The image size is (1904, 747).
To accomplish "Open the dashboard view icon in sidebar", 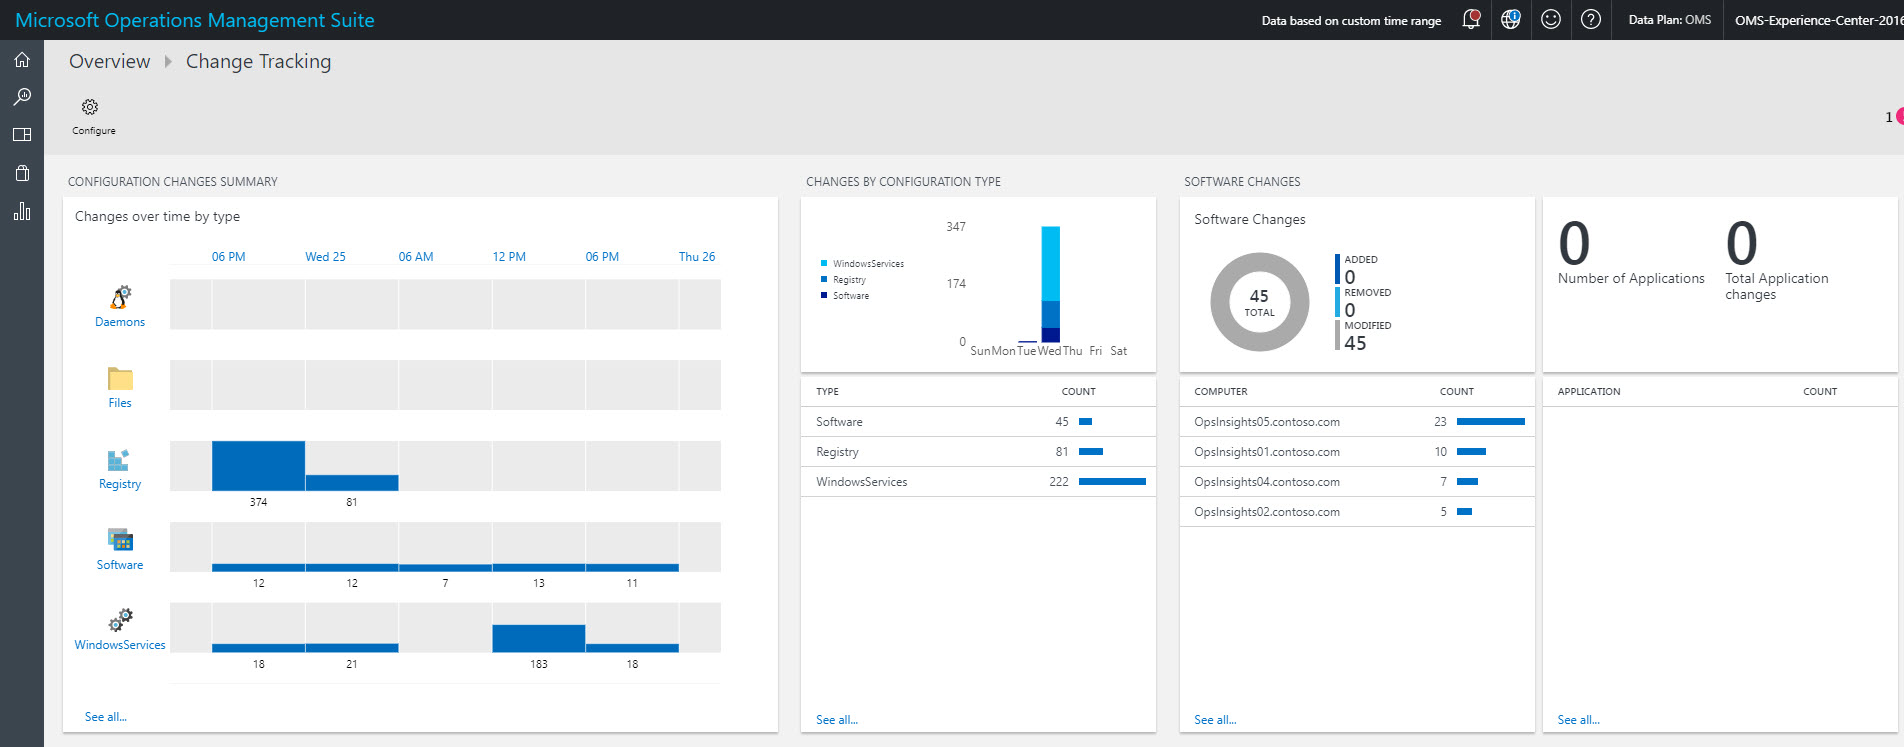I will pos(22,134).
